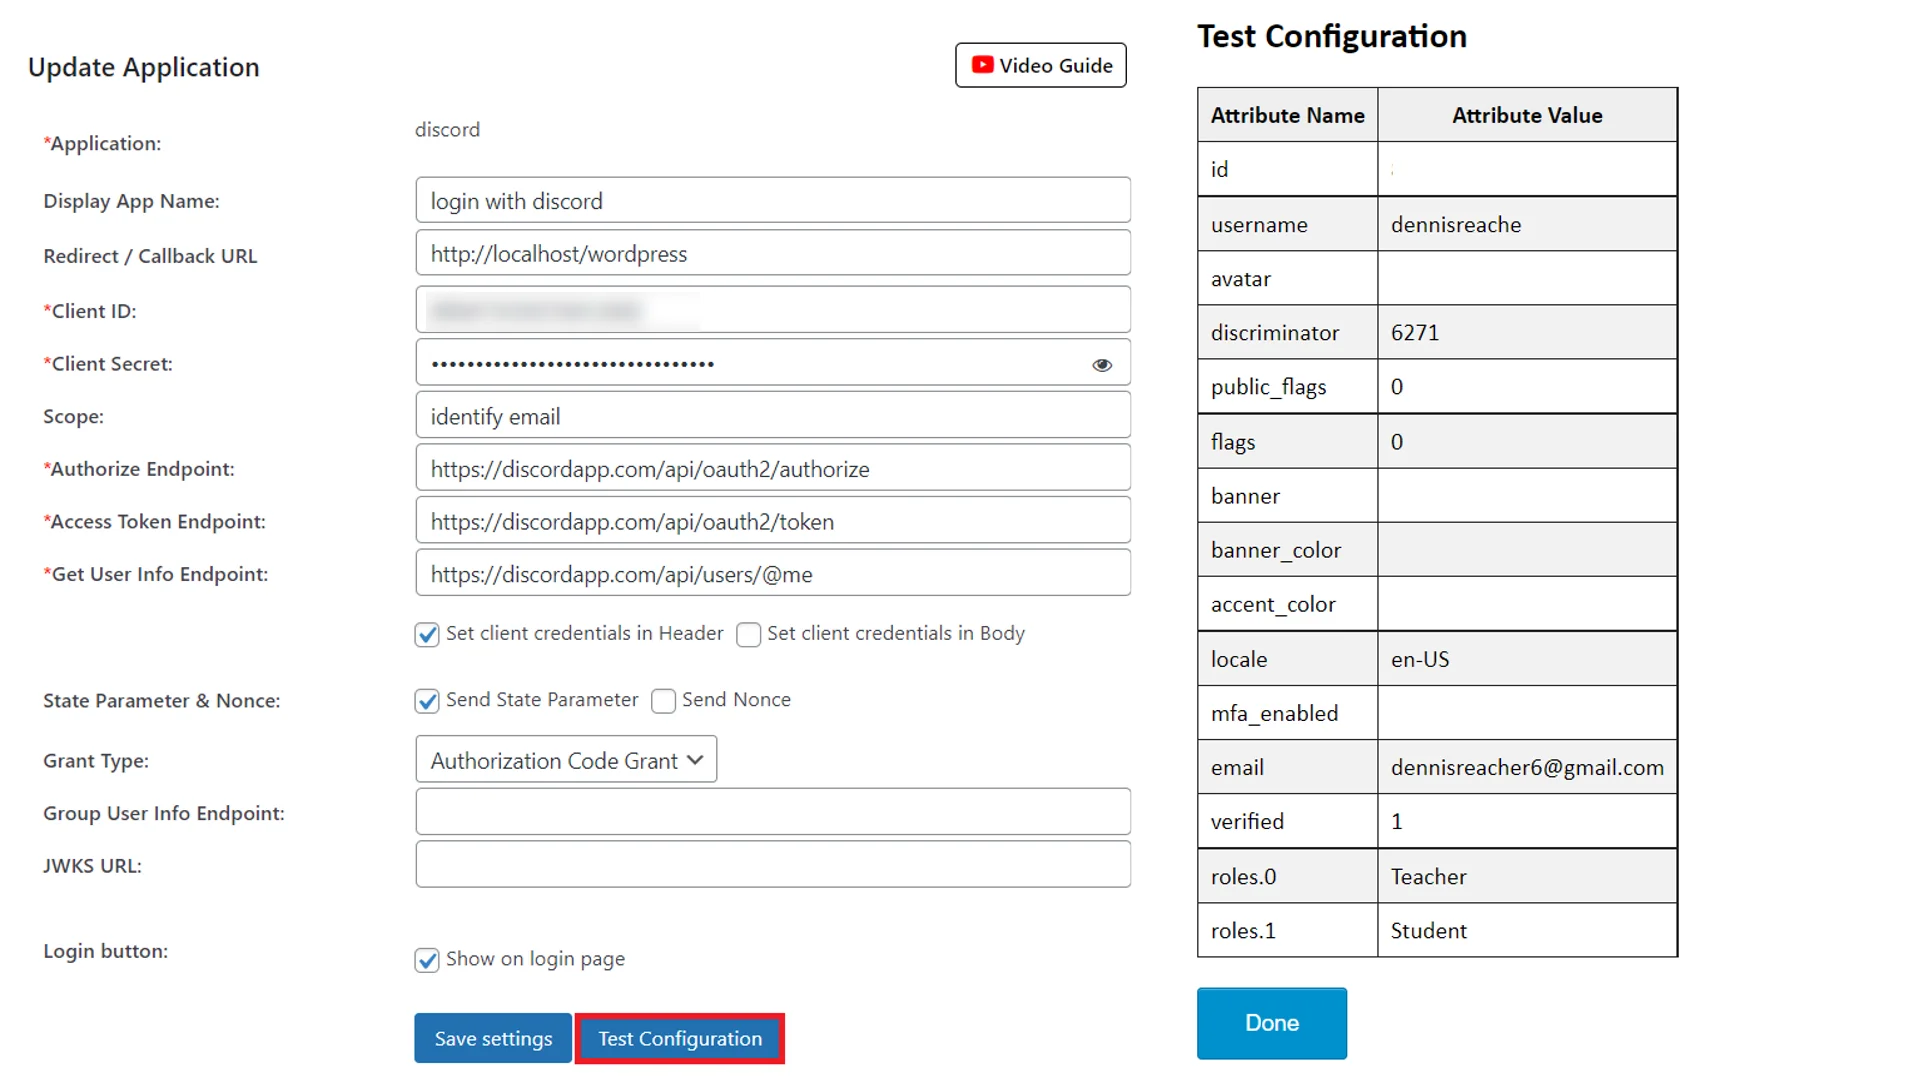Click the locale value en-US

(1420, 660)
